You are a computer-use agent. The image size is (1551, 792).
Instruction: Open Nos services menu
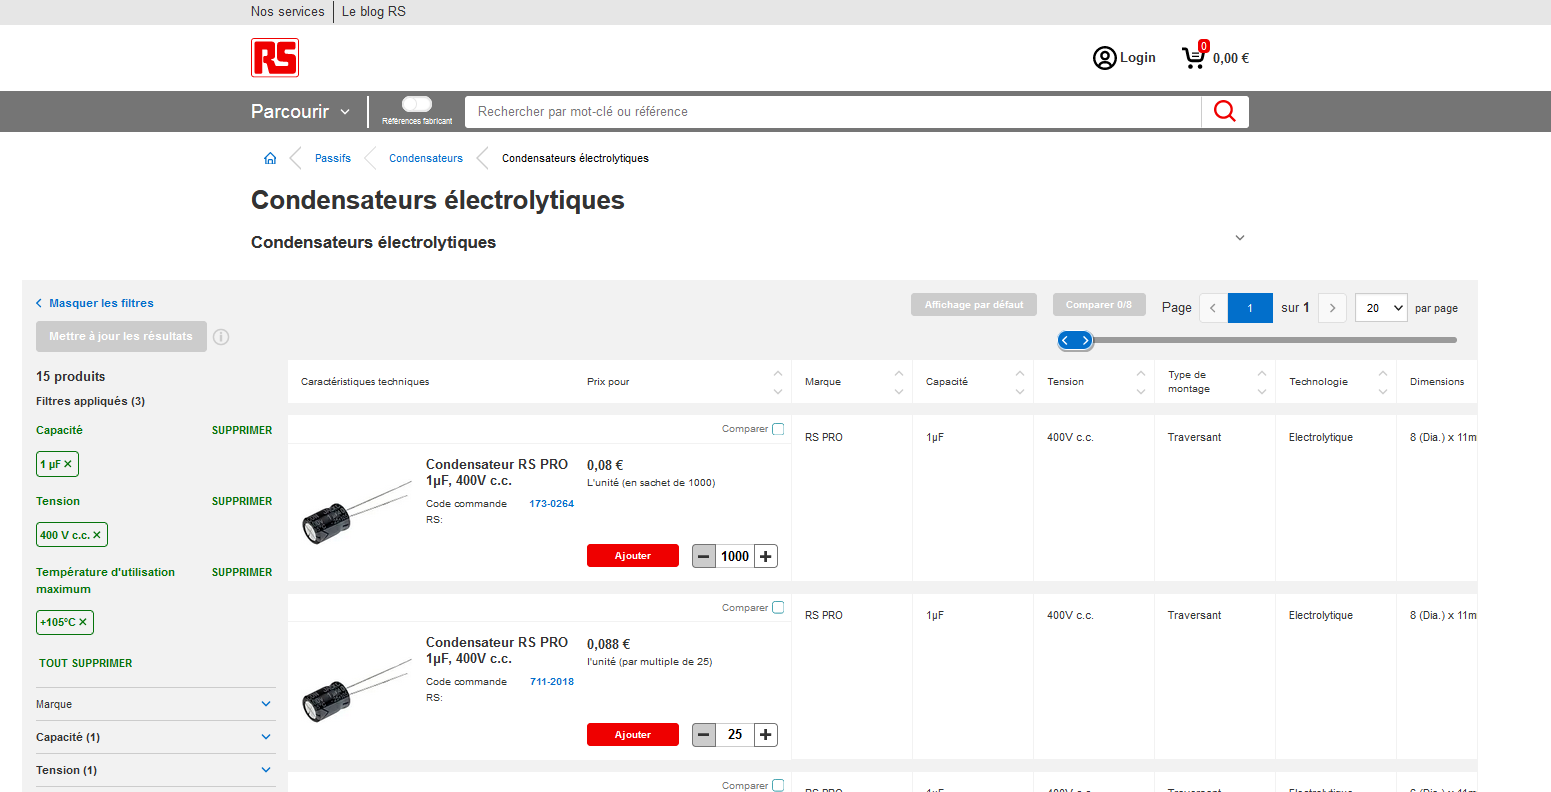pyautogui.click(x=288, y=12)
